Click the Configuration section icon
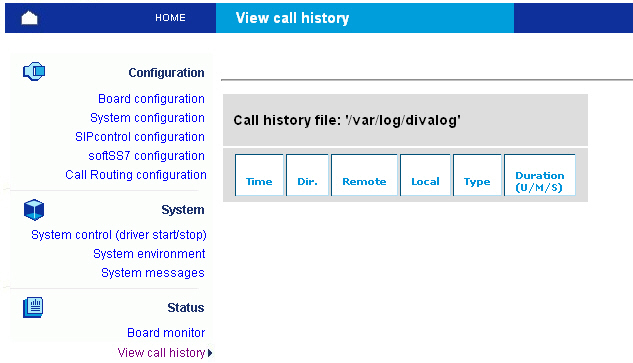This screenshot has height=363, width=633. coord(34,72)
